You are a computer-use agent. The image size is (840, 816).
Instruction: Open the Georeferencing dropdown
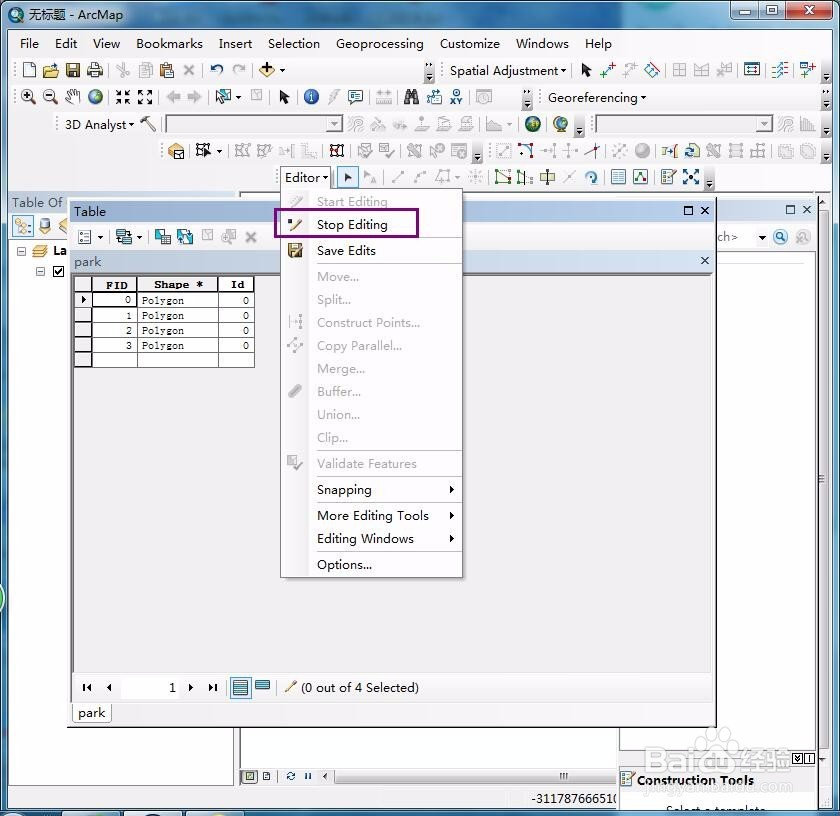596,98
